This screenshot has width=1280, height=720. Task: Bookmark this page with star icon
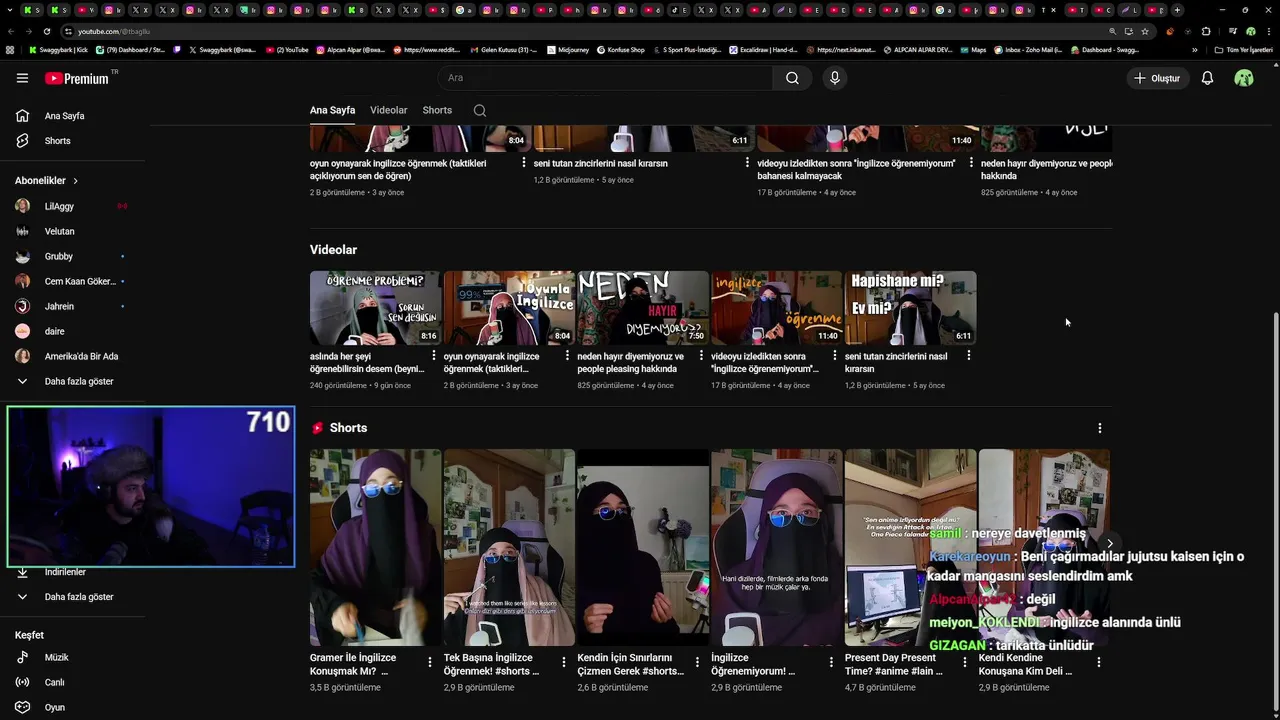[1145, 31]
